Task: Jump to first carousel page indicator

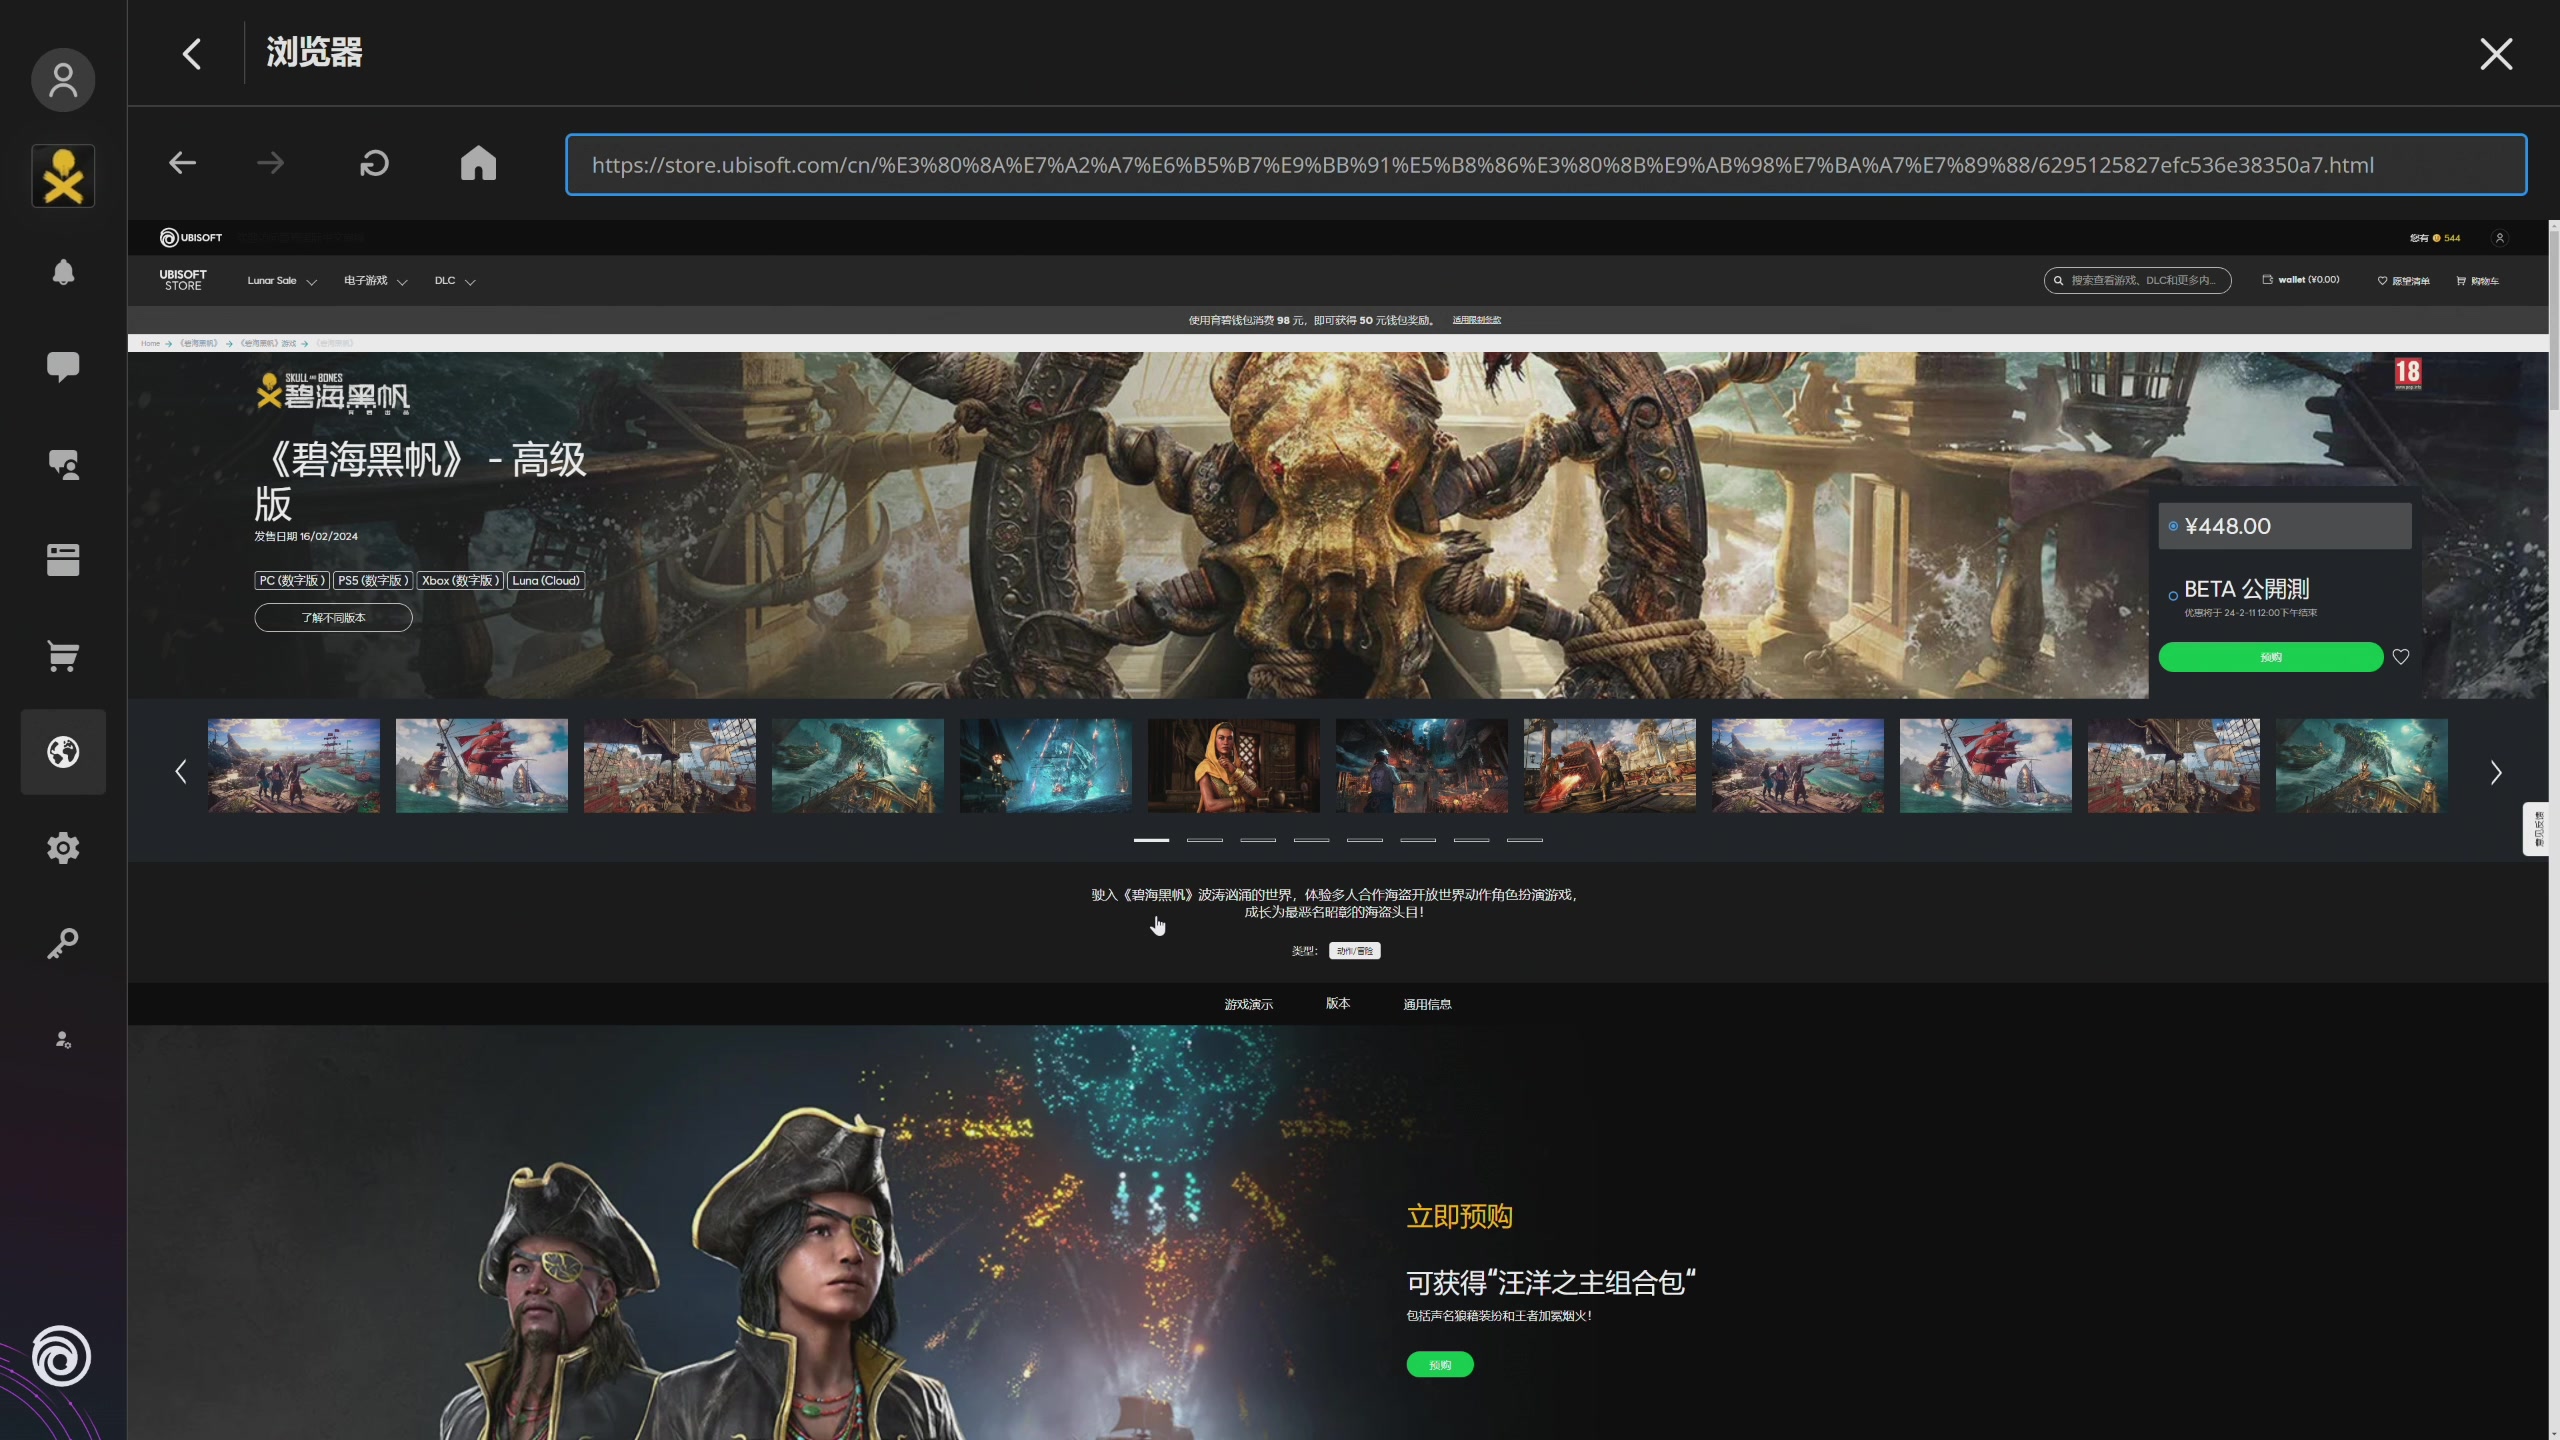Action: [1151, 840]
